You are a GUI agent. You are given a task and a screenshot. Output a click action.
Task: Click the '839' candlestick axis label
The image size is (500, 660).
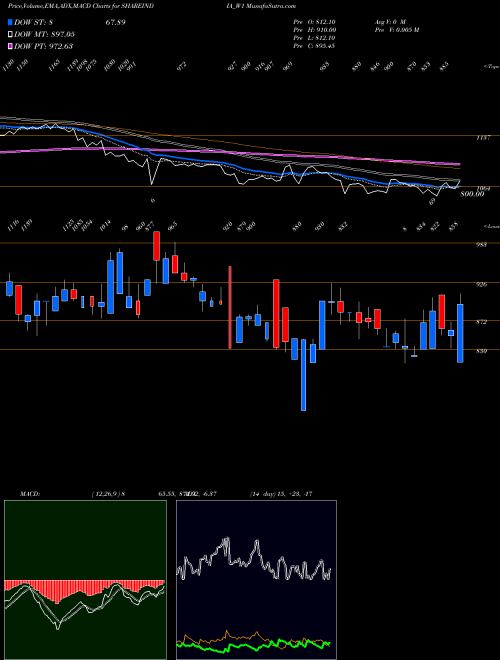coord(482,351)
